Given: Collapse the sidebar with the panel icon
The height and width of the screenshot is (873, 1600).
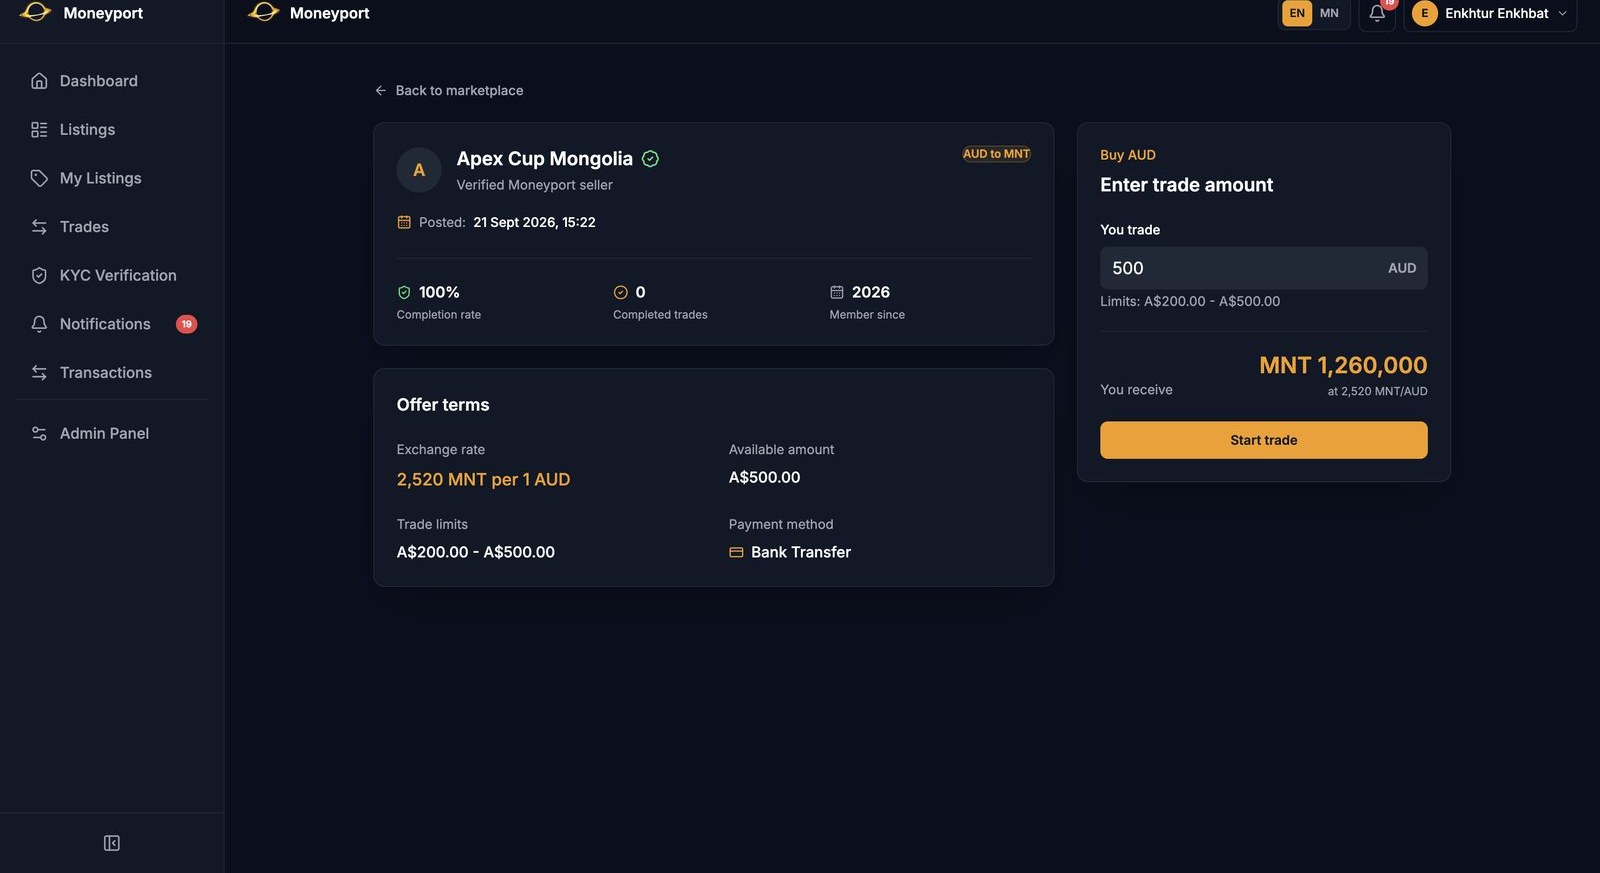Looking at the screenshot, I should [x=112, y=843].
